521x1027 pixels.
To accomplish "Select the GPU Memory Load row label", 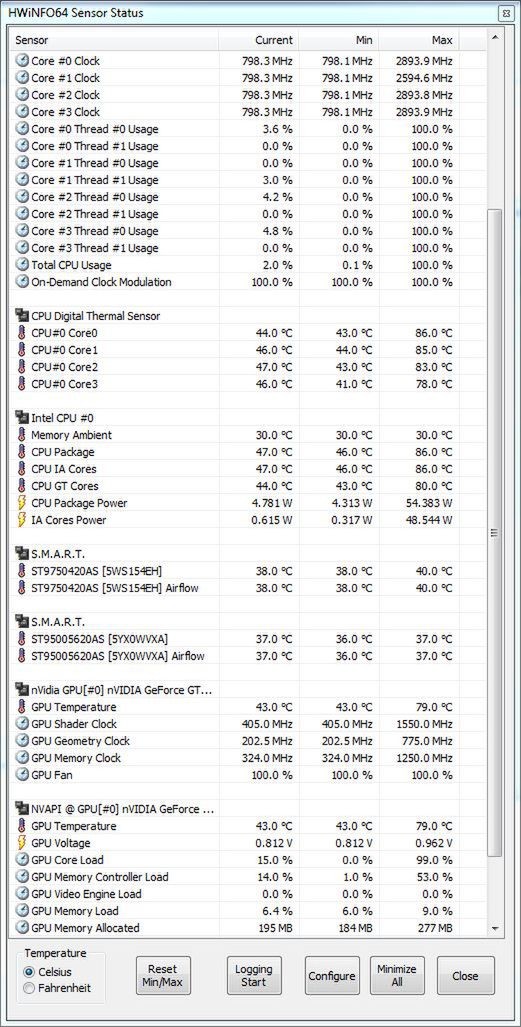I will pyautogui.click(x=75, y=912).
